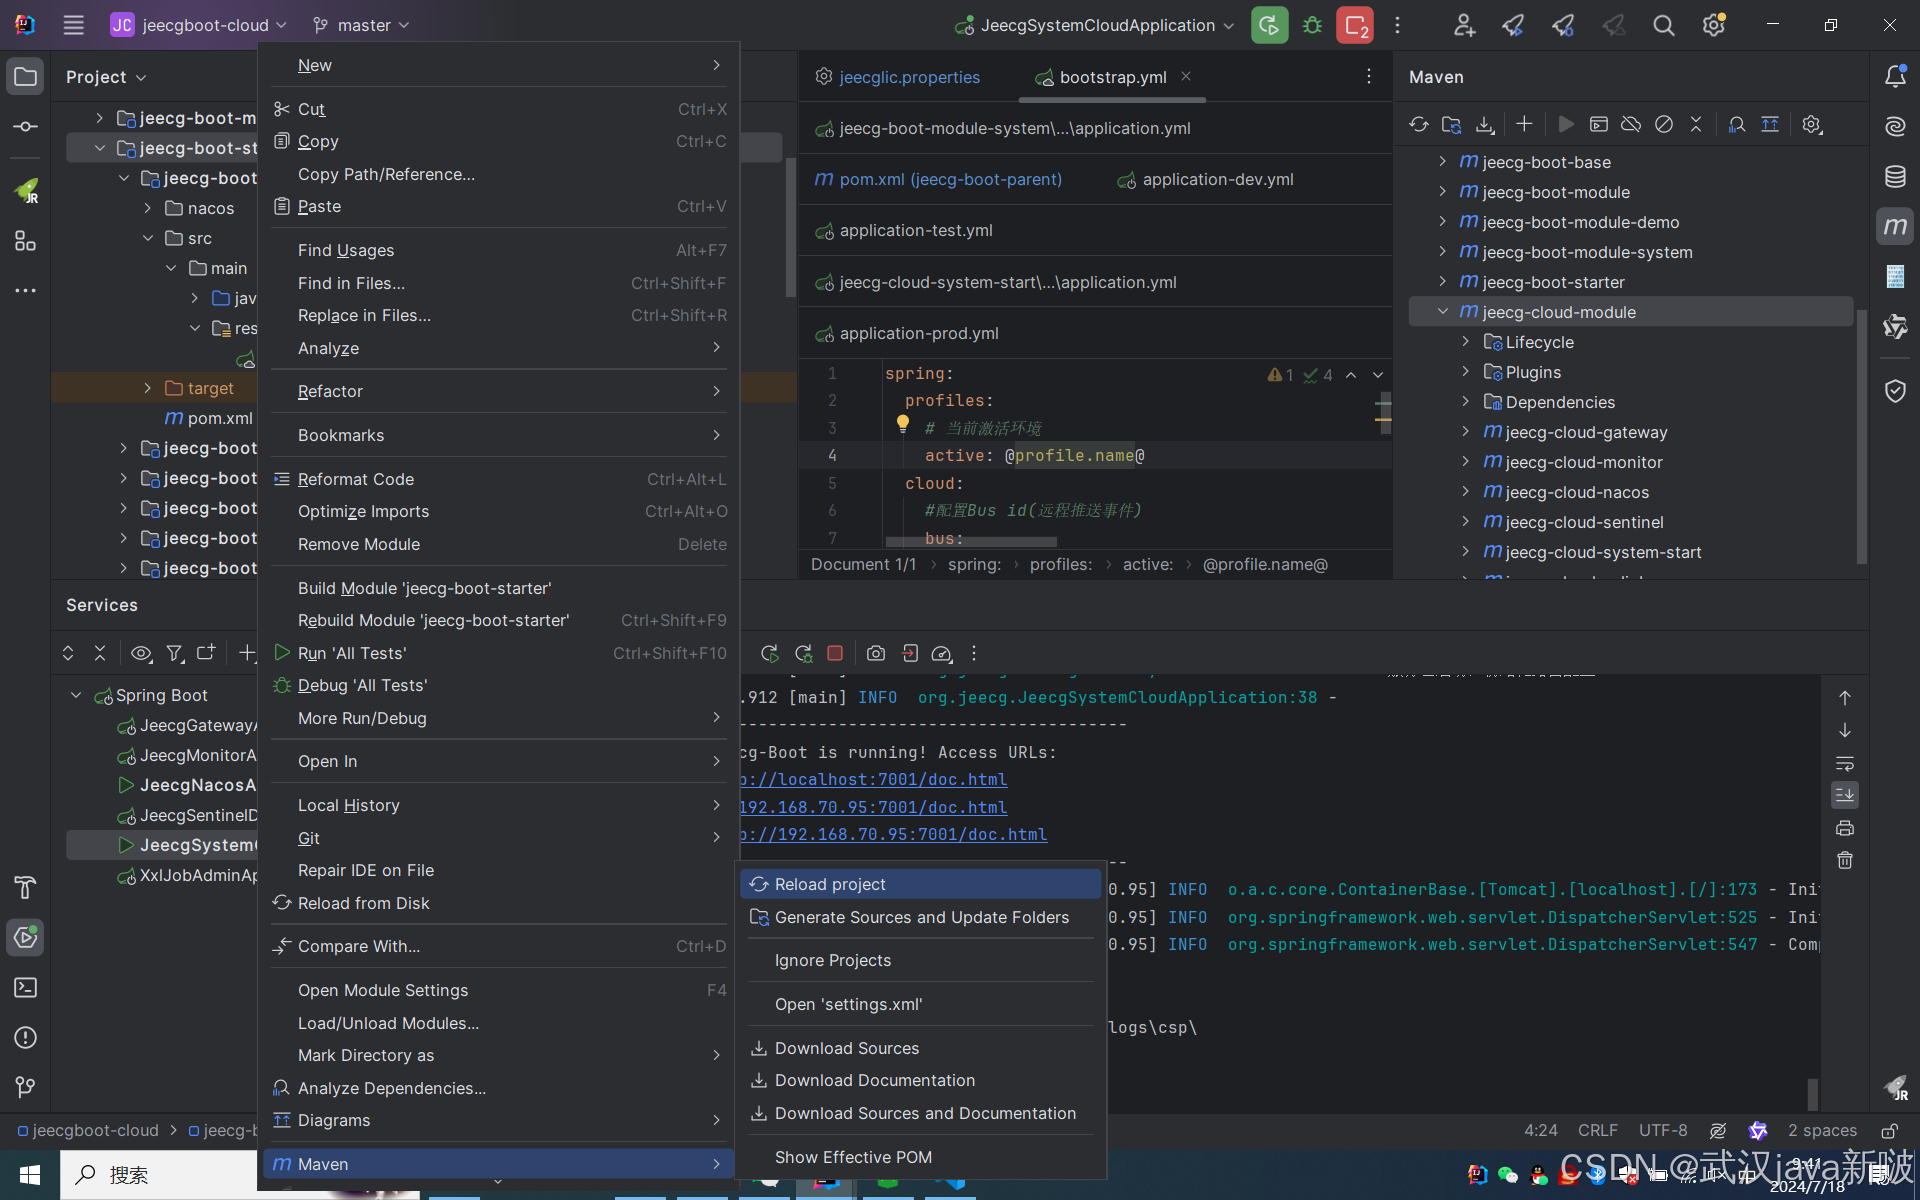Open the Database tool window icon
This screenshot has height=1200, width=1920.
tap(1895, 176)
